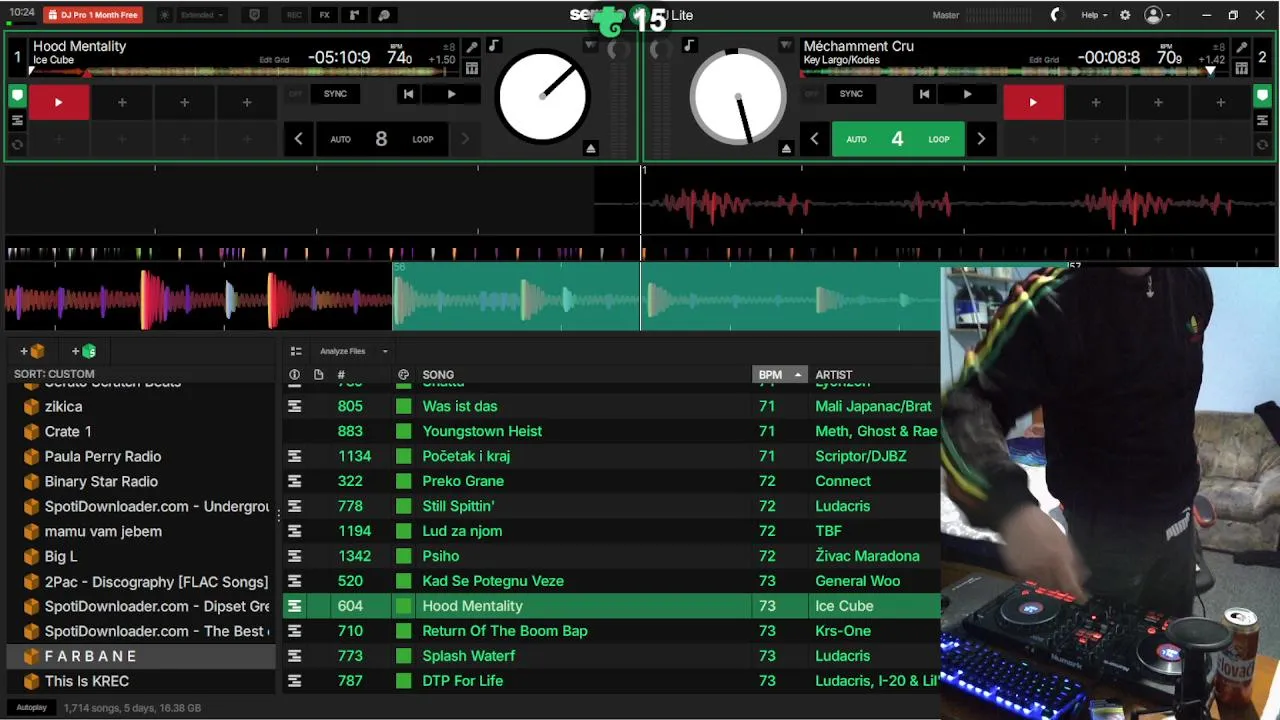The image size is (1280, 720).
Task: Toggle Autoplay in the status bar
Action: 31,707
